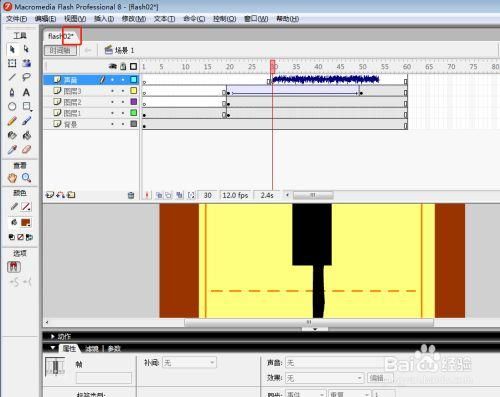Select the Lasso tool

tap(26, 78)
